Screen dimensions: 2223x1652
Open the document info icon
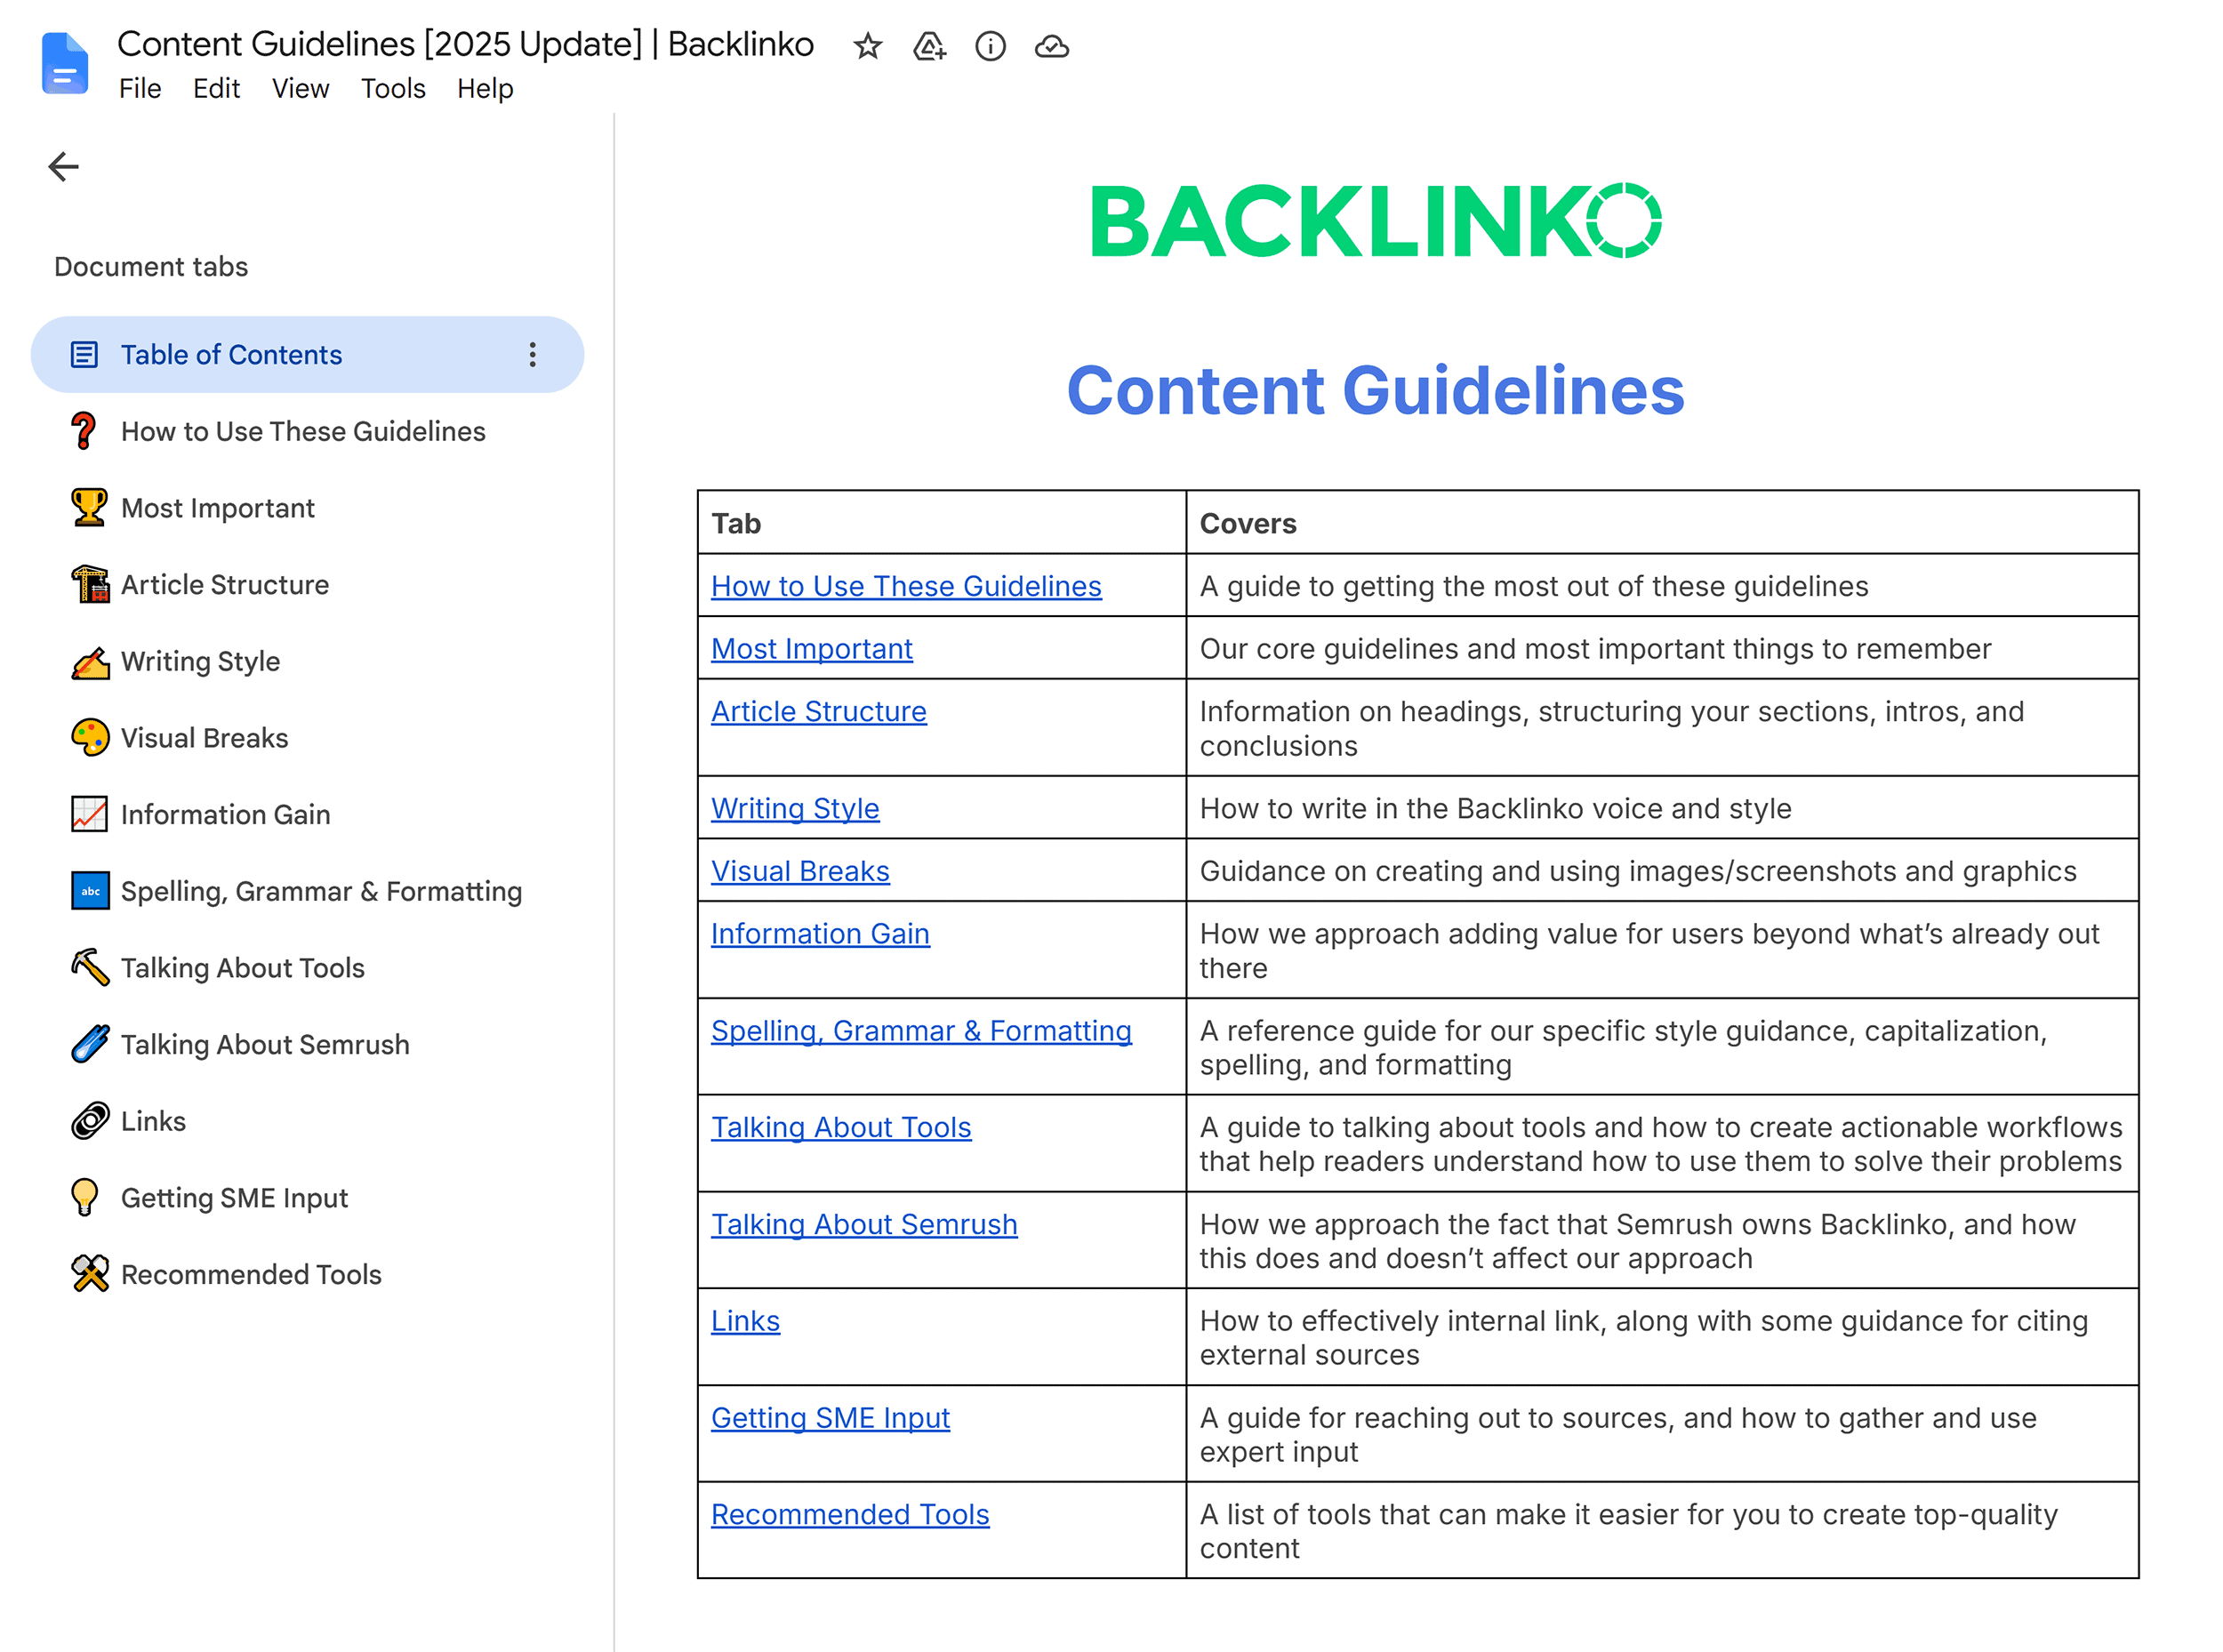990,46
